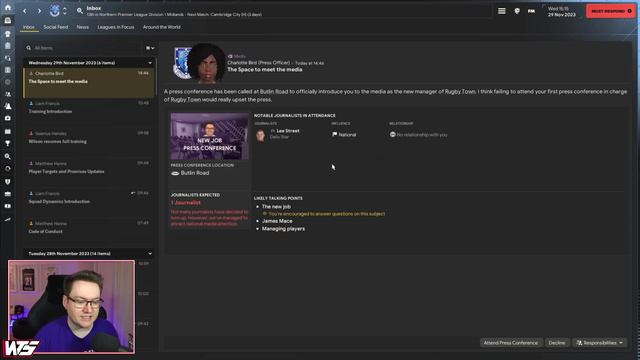Switch to the Leagues in Focus tab
This screenshot has height=360, width=640.
tap(116, 27)
